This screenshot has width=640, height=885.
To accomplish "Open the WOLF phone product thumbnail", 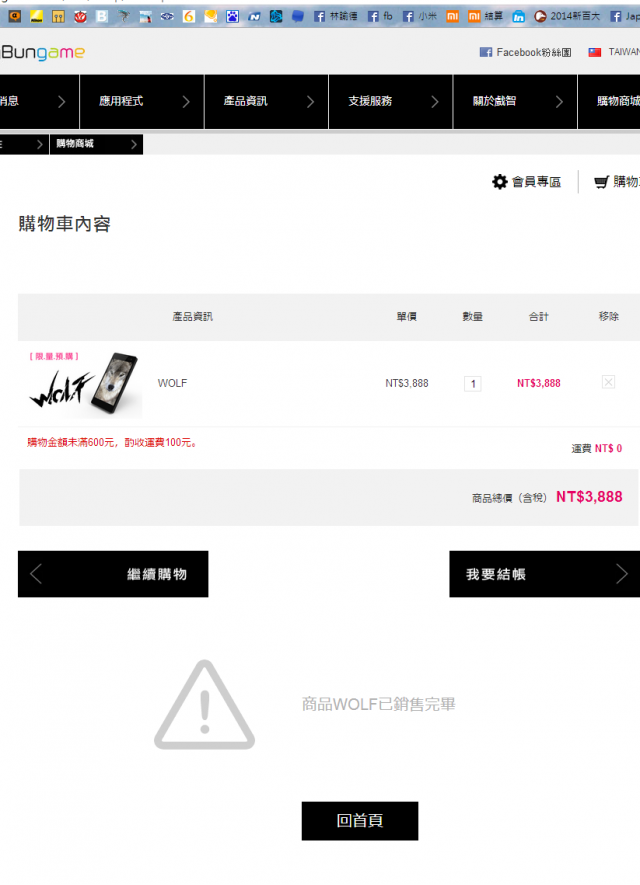I will [85, 384].
